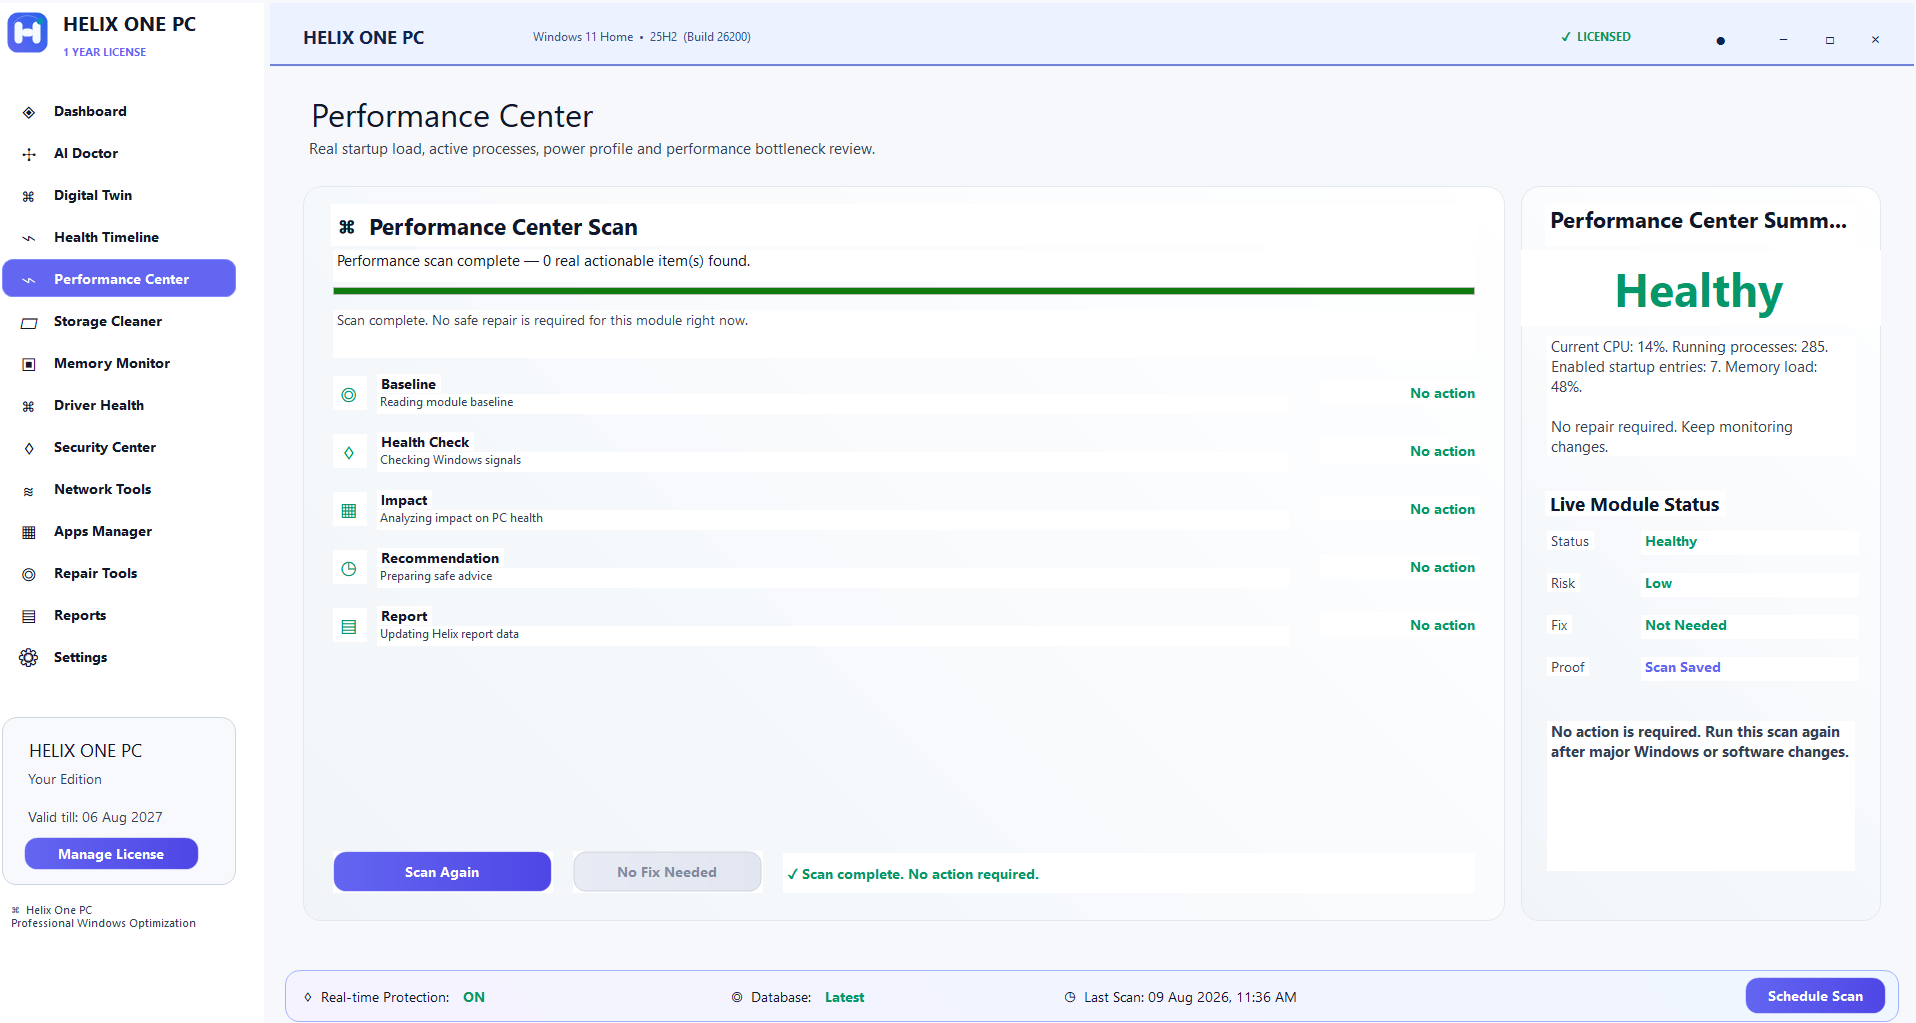Click the dot icon in title bar
The image size is (1916, 1023).
pos(1720,40)
